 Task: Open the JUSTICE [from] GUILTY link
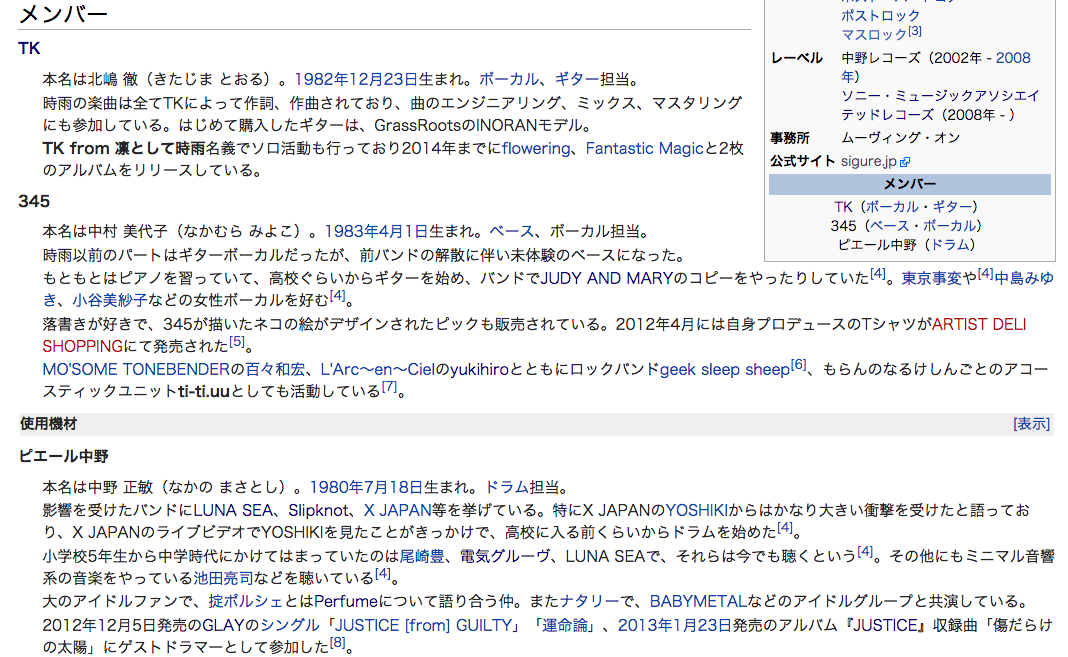[x=424, y=626]
